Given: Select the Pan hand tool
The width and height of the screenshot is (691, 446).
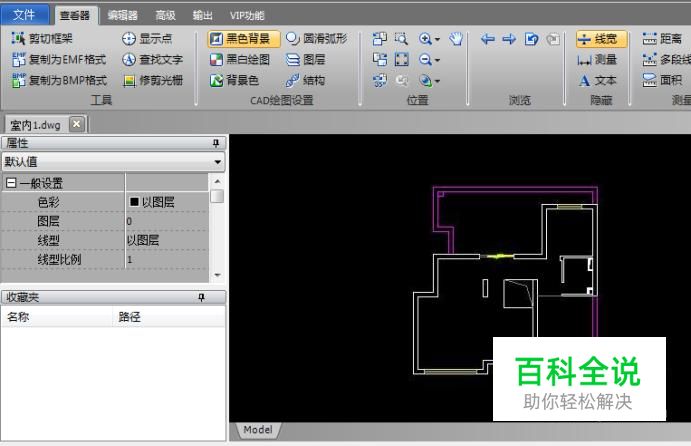Looking at the screenshot, I should tap(456, 39).
